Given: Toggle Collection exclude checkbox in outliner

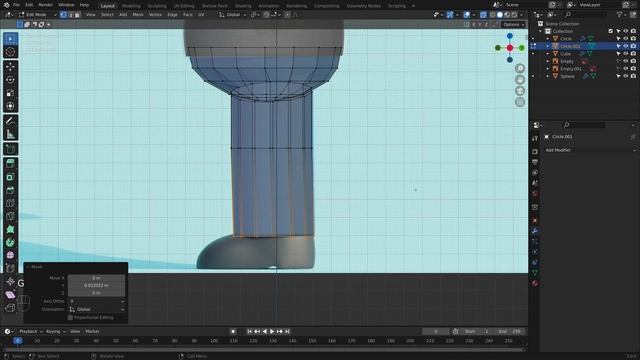Looking at the screenshot, I should click(611, 31).
